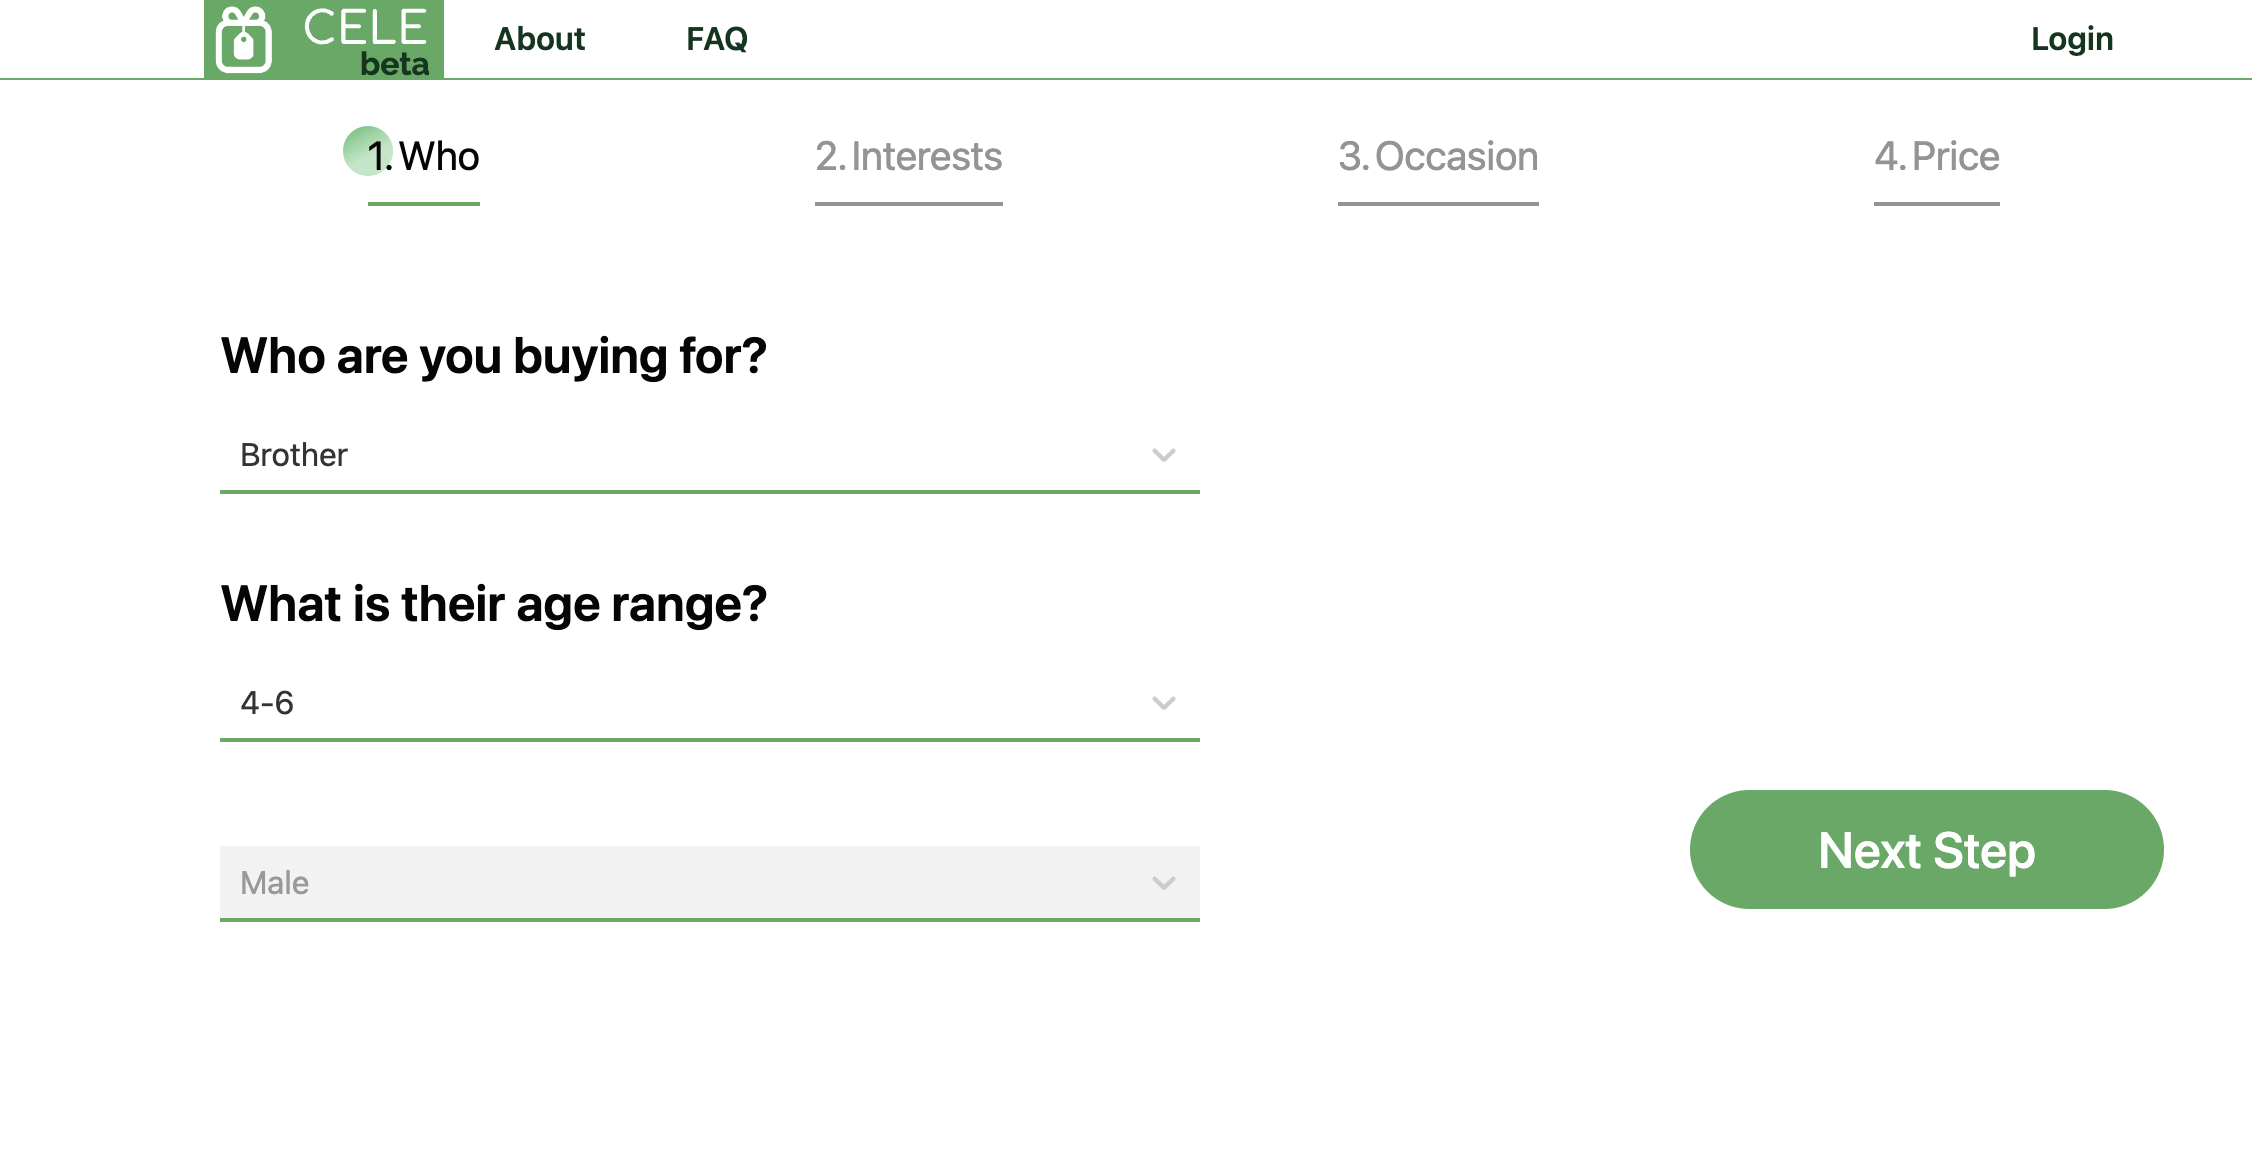Open the '4. Price' step
This screenshot has height=1158, width=2252.
click(x=1936, y=157)
